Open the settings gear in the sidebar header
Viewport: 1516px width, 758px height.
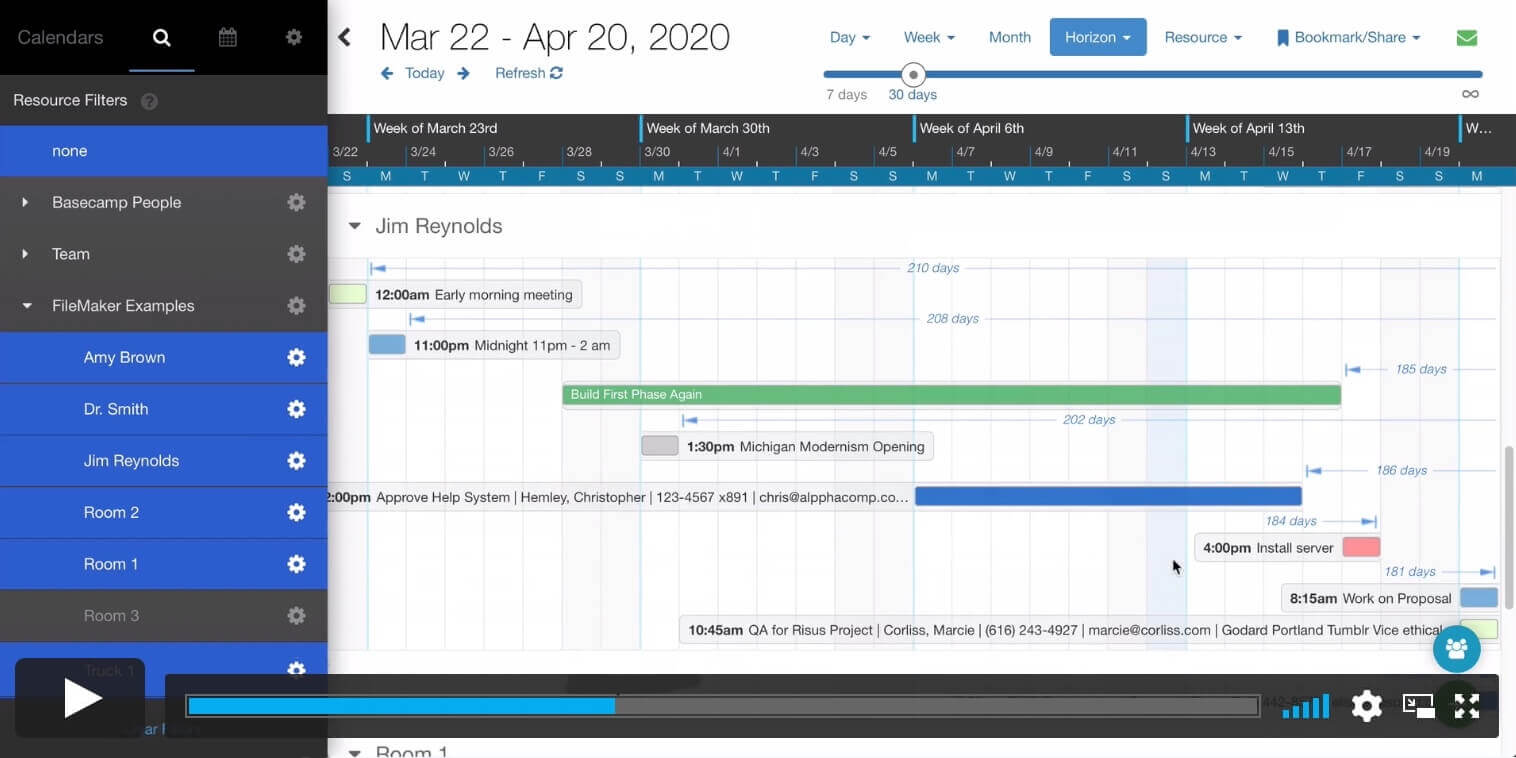pyautogui.click(x=293, y=36)
